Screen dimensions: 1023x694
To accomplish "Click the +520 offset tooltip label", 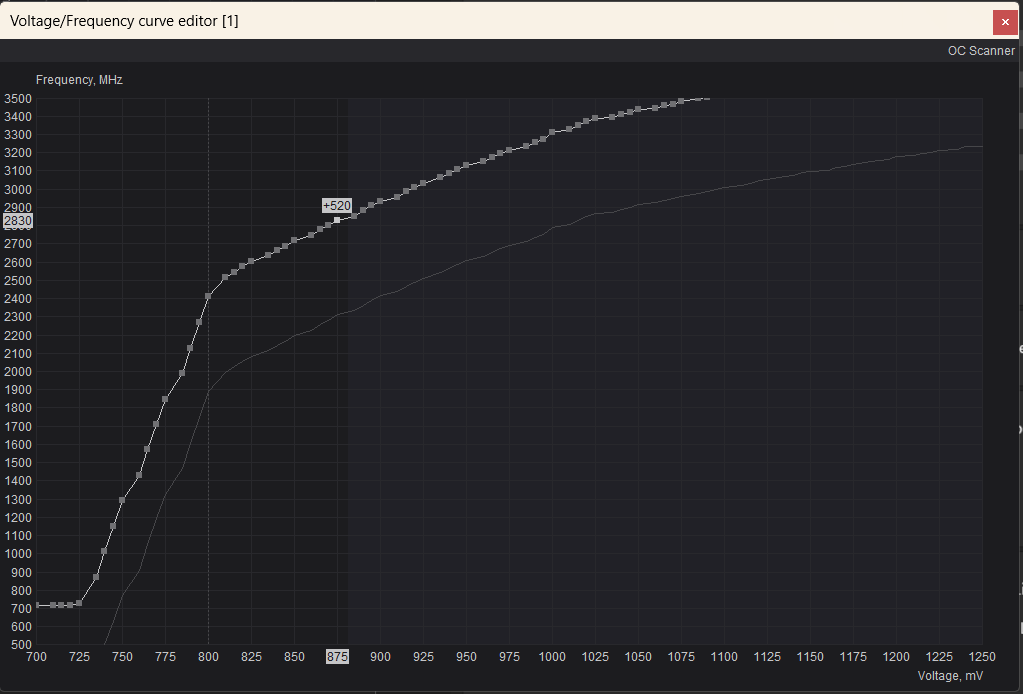I will tap(337, 205).
